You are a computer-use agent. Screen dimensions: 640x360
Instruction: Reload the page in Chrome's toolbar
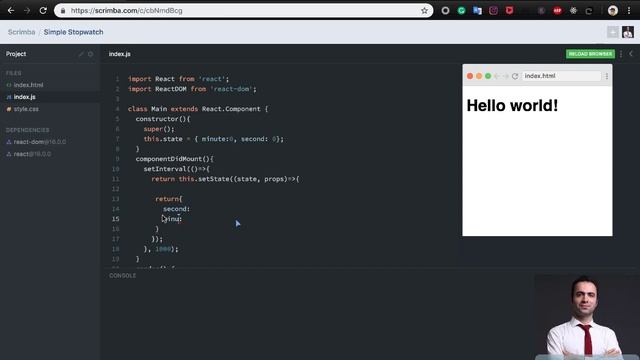pyautogui.click(x=43, y=11)
